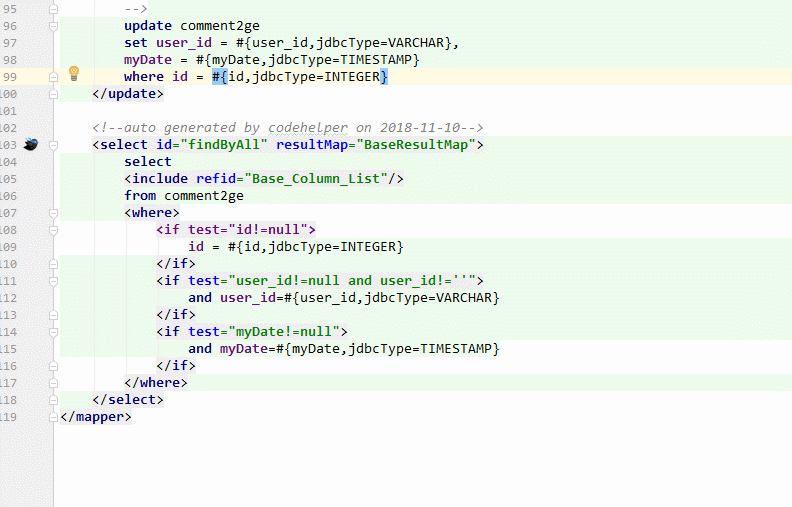792x507 pixels.
Task: Click fold marker at </where> closing tag
Action: tap(53, 383)
